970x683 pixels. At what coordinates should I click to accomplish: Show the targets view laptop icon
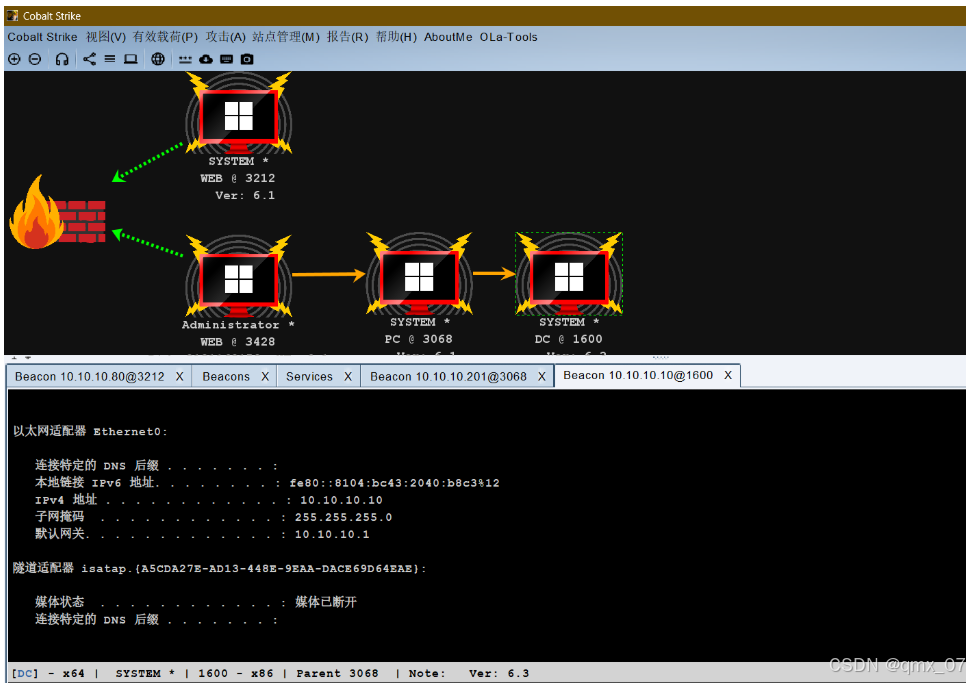[x=131, y=59]
